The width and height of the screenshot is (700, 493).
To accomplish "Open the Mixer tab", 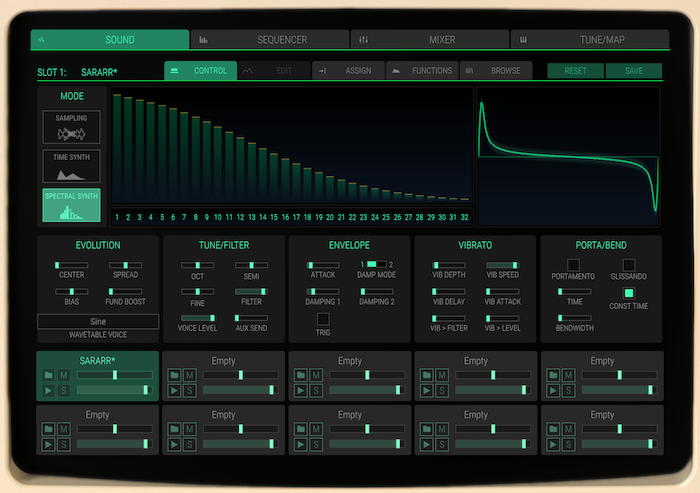I will pos(430,40).
